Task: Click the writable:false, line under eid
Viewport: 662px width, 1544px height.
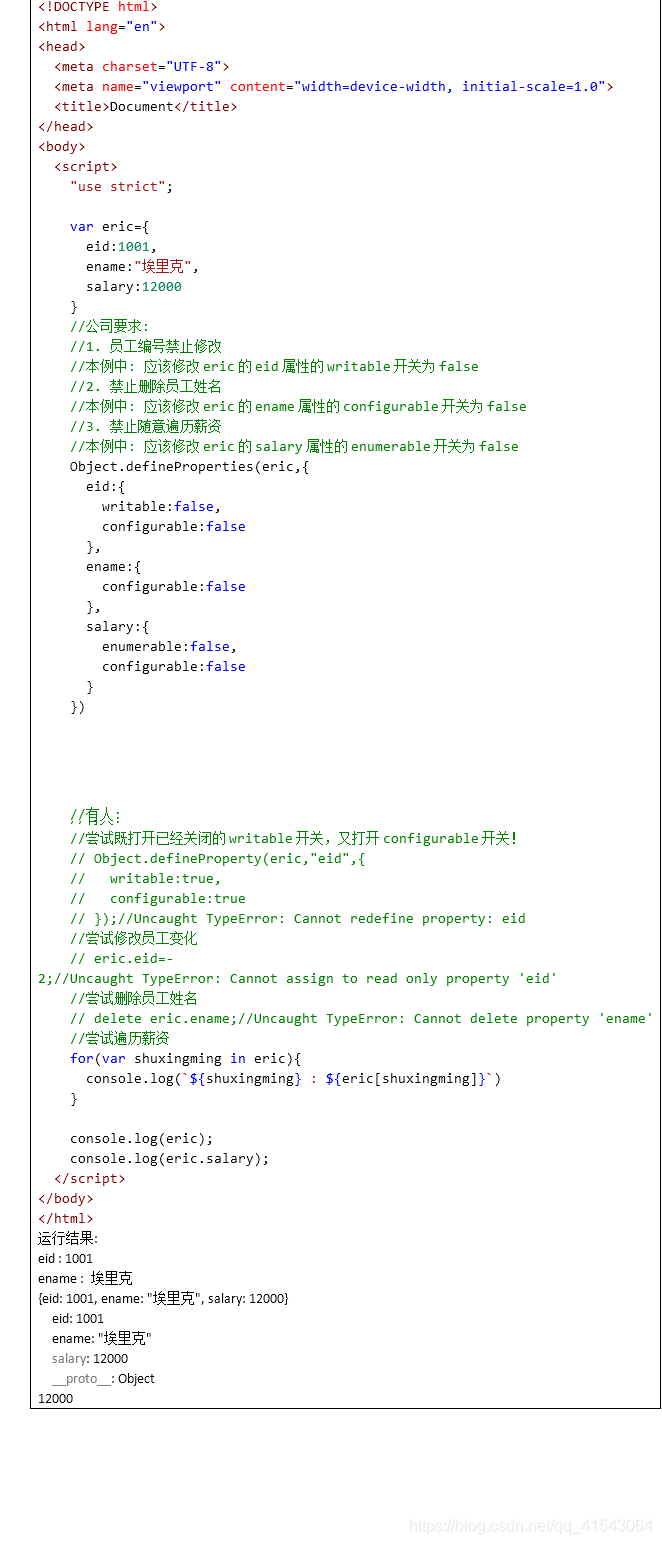Action: click(x=161, y=506)
